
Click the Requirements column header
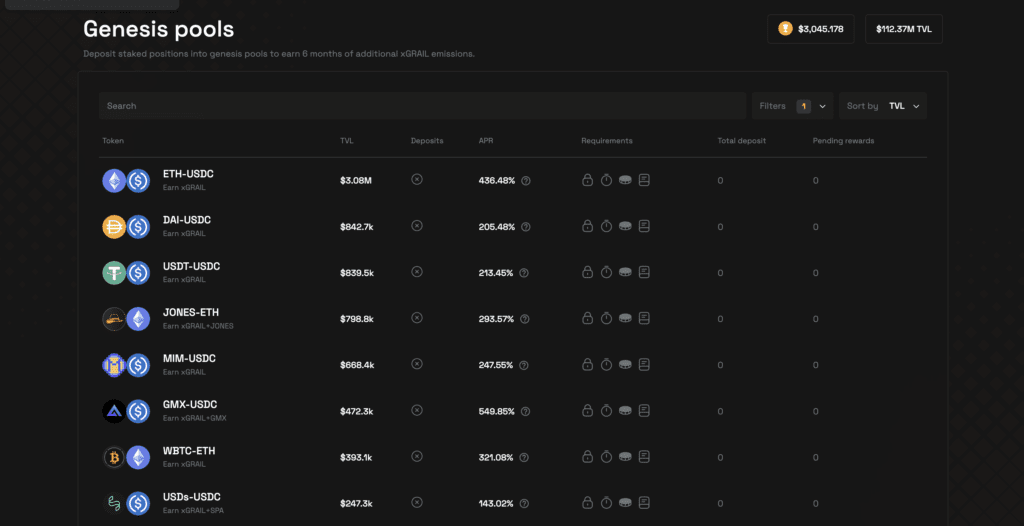click(607, 141)
